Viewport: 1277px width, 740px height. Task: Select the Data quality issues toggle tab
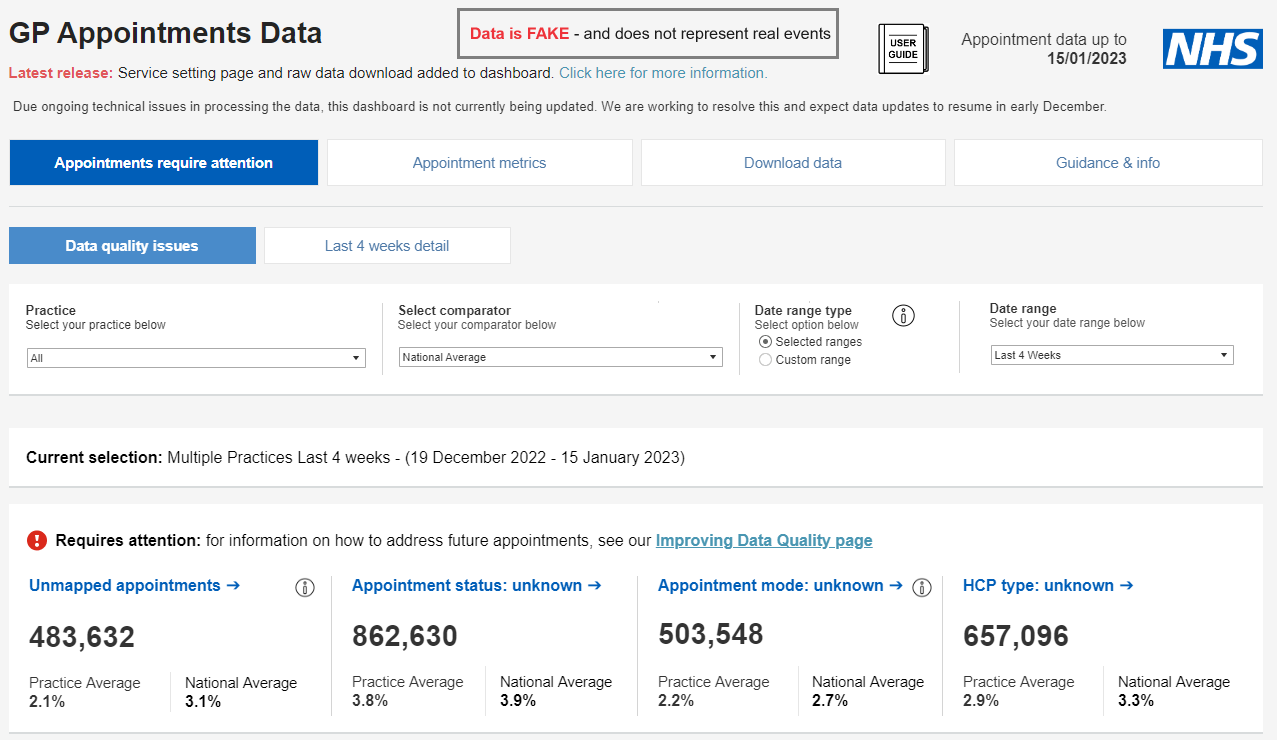click(131, 245)
